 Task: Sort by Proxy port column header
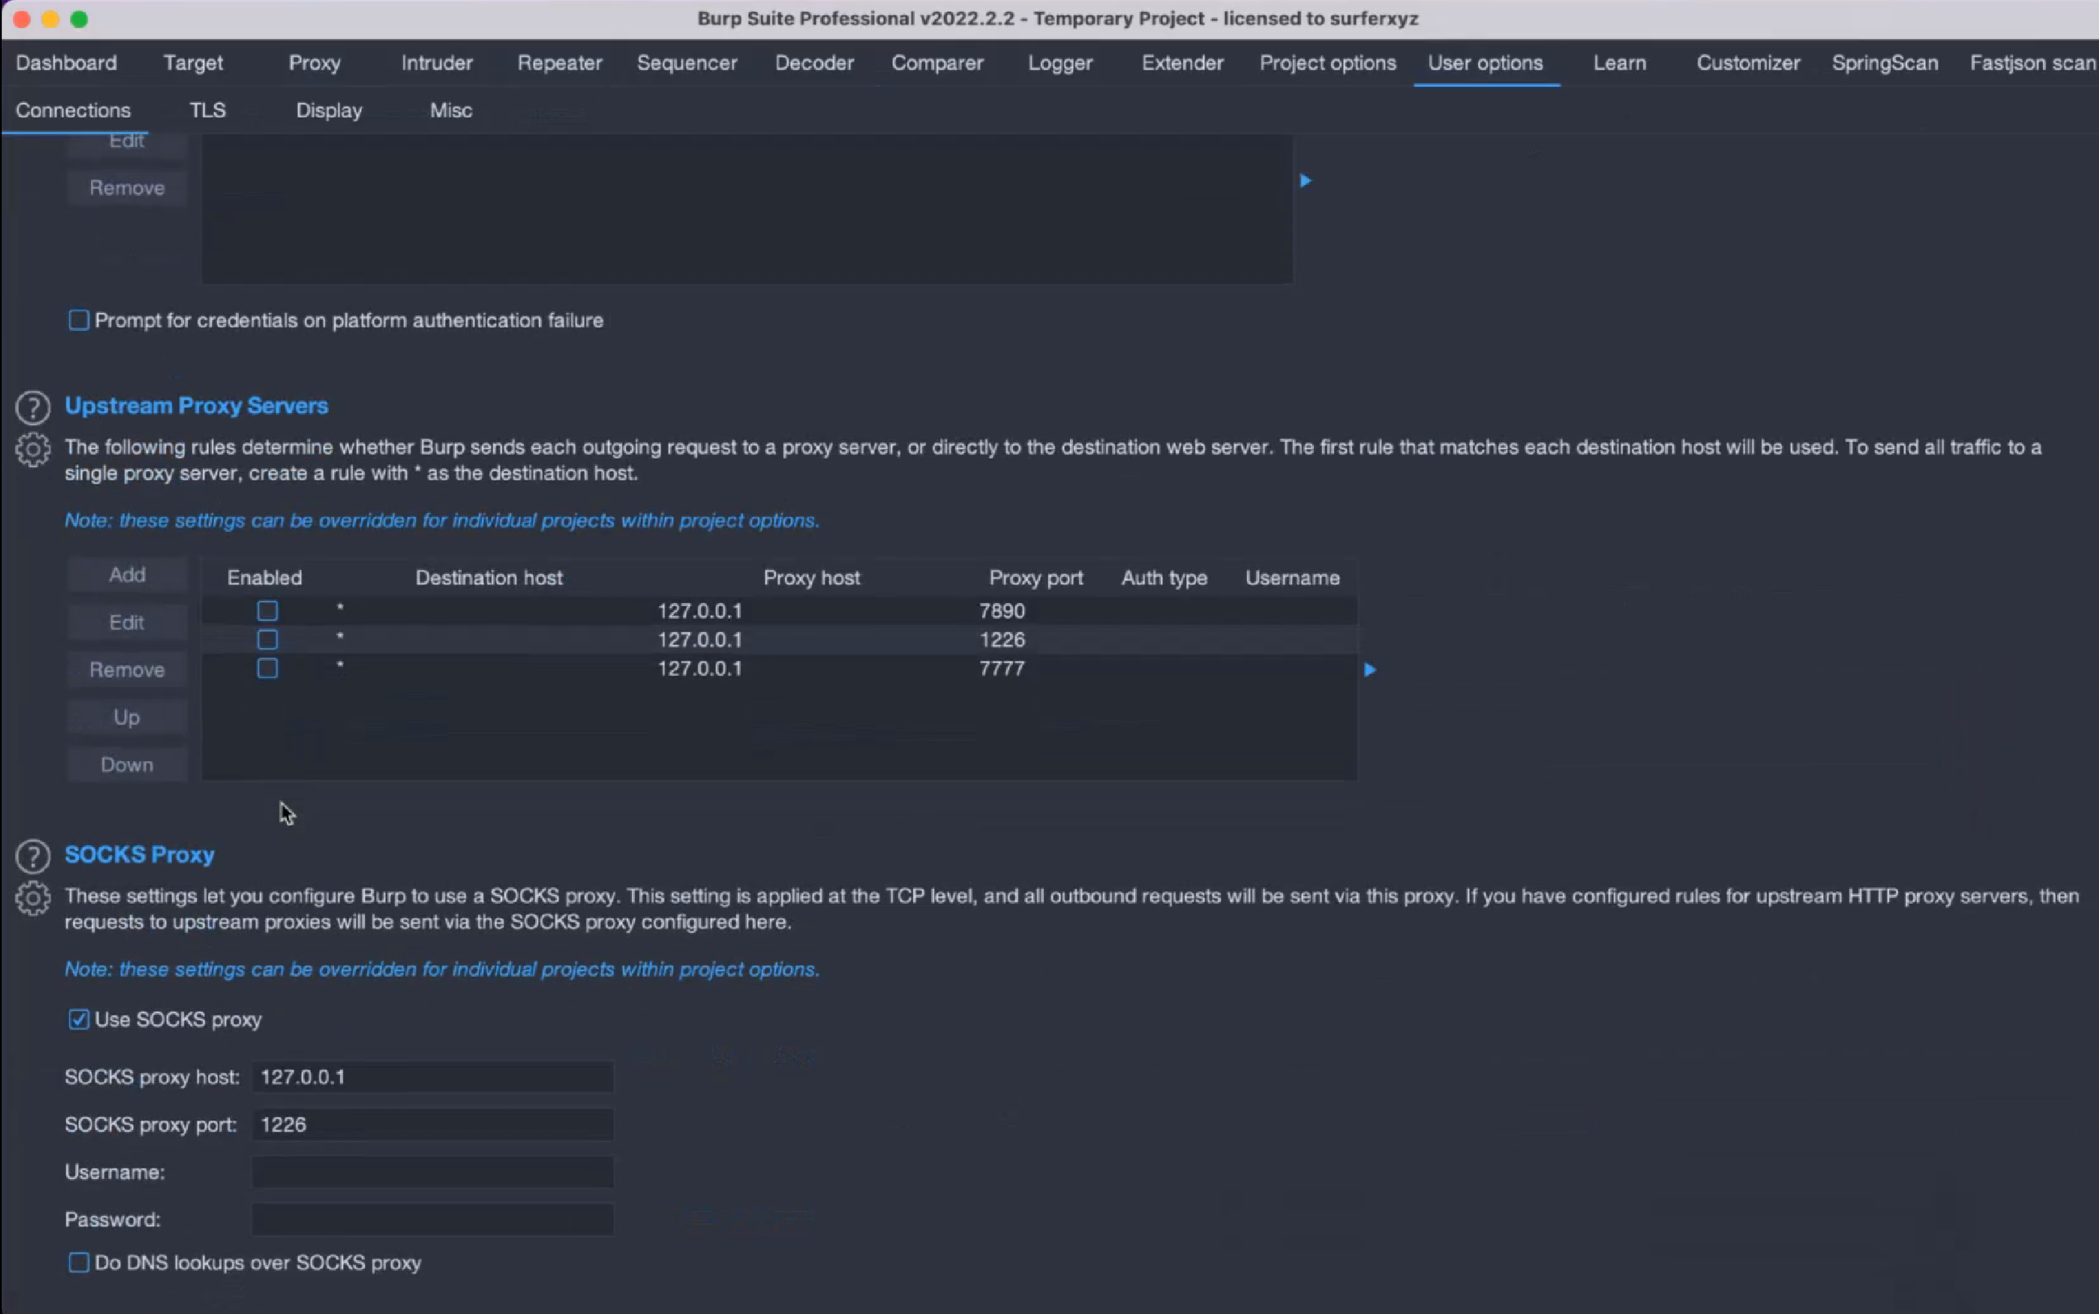[x=1036, y=578]
